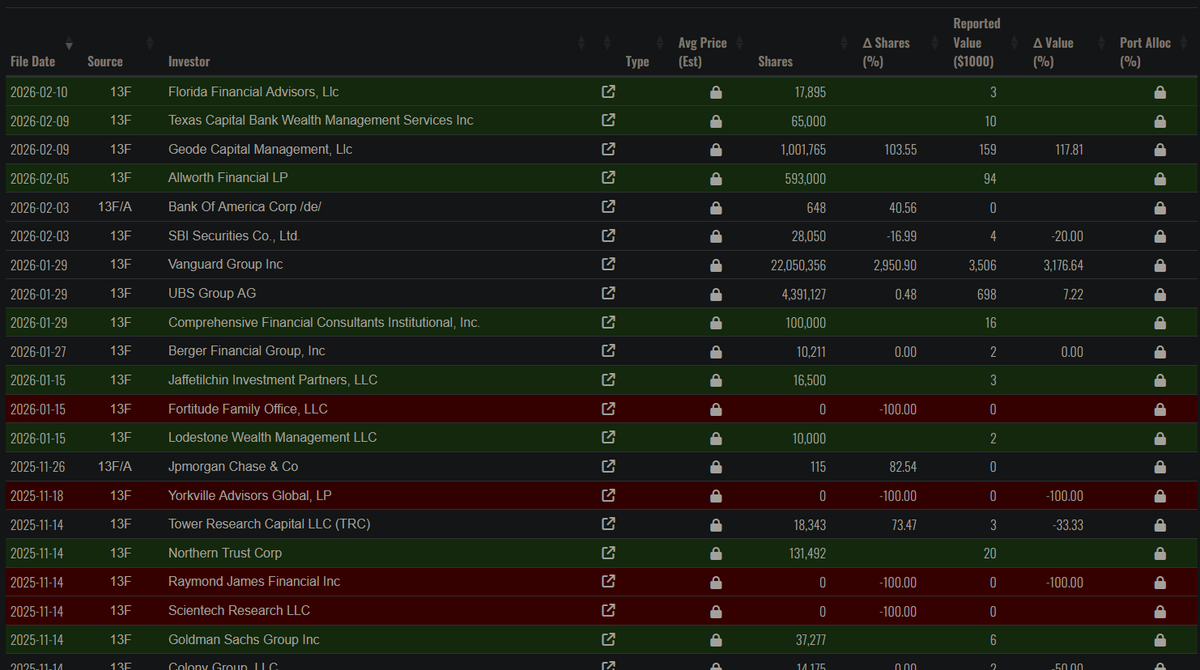Sort table by File Date column header

[32, 61]
